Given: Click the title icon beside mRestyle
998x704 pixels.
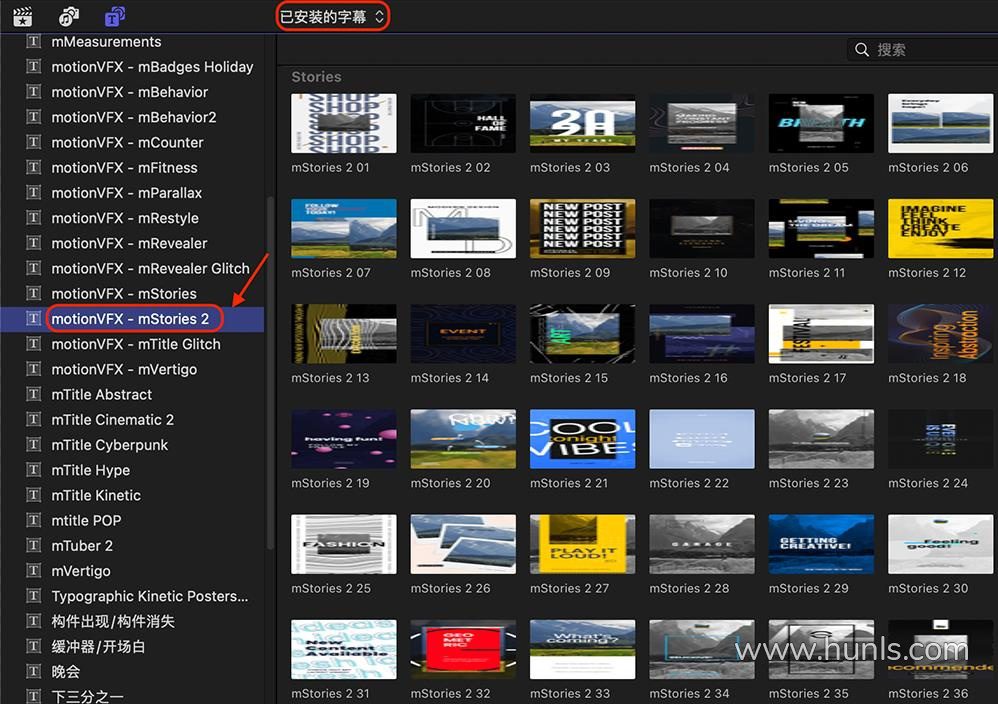Looking at the screenshot, I should pos(34,218).
